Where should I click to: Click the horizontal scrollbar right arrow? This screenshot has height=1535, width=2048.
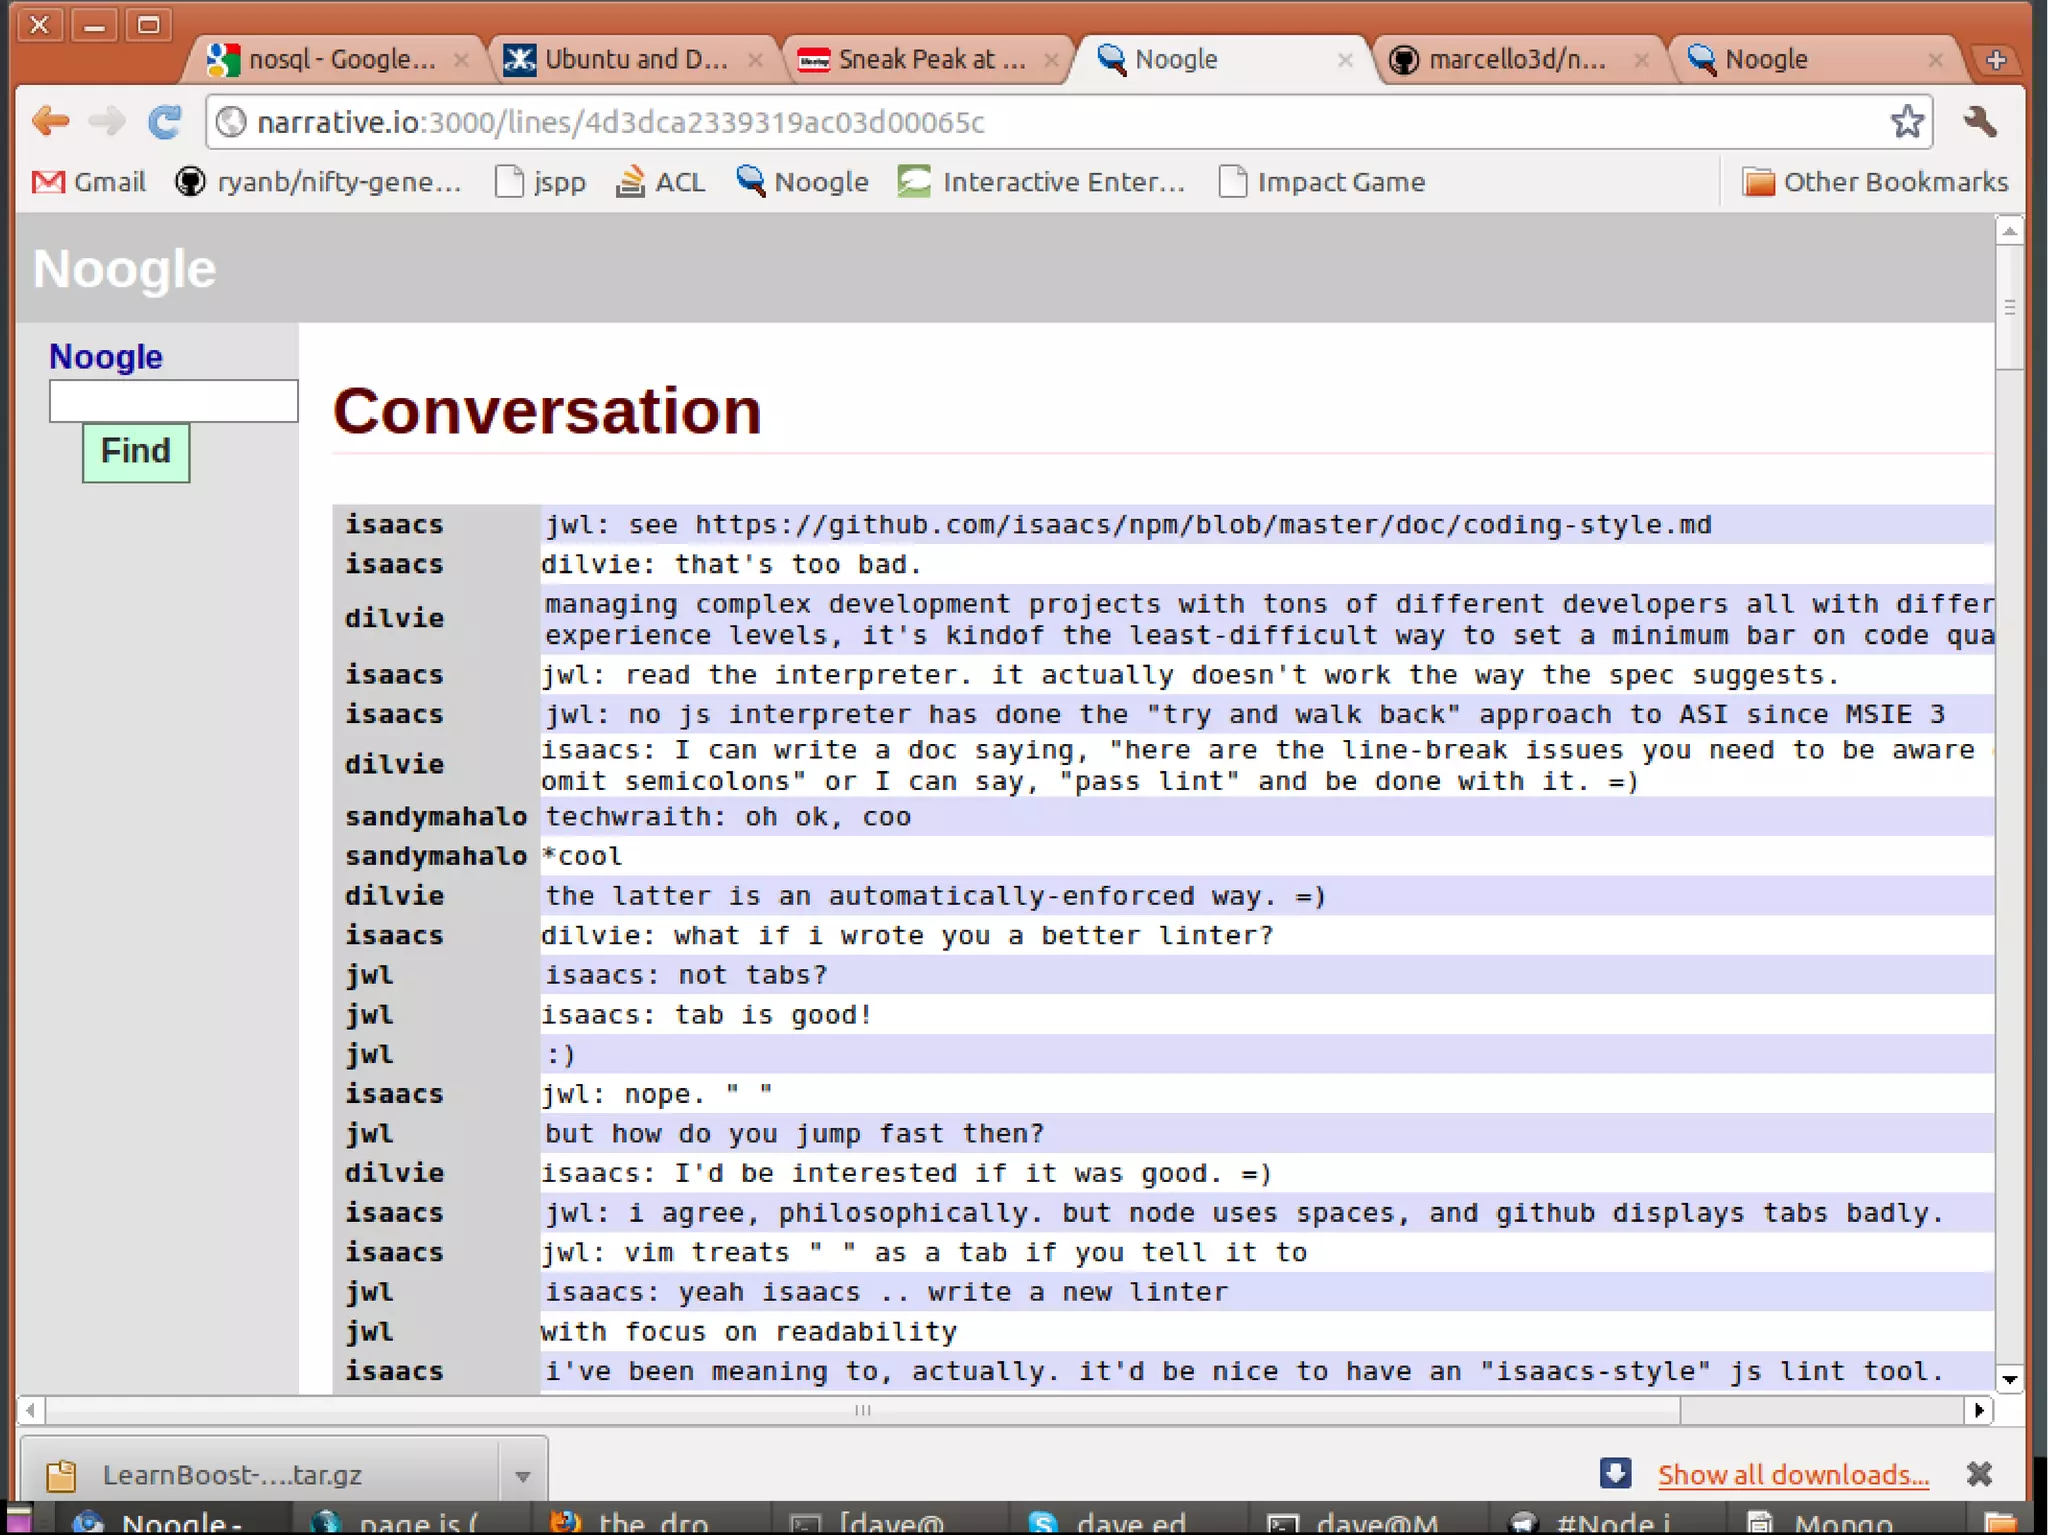(x=1978, y=1410)
